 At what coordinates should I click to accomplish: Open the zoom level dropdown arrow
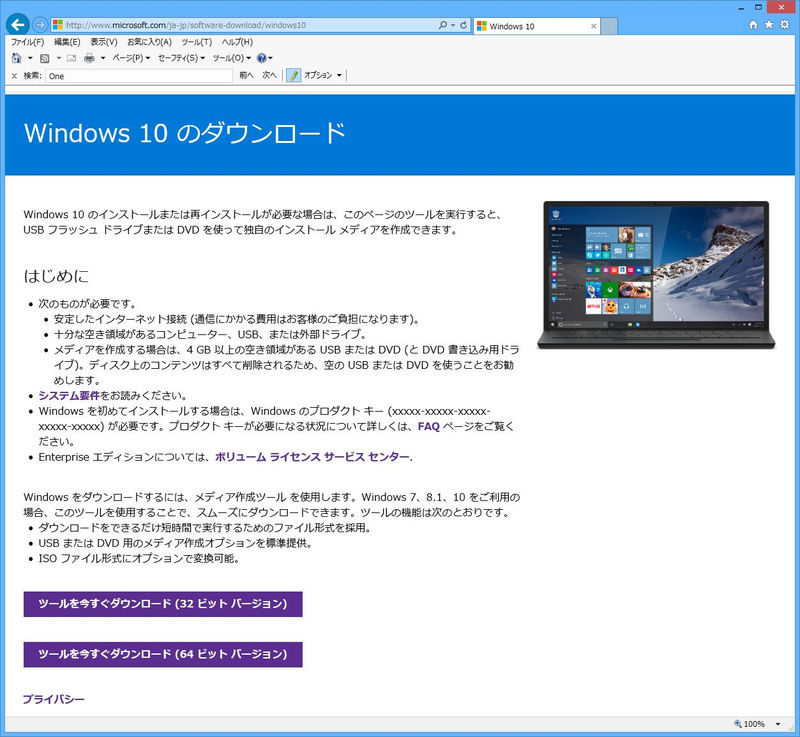(x=778, y=724)
